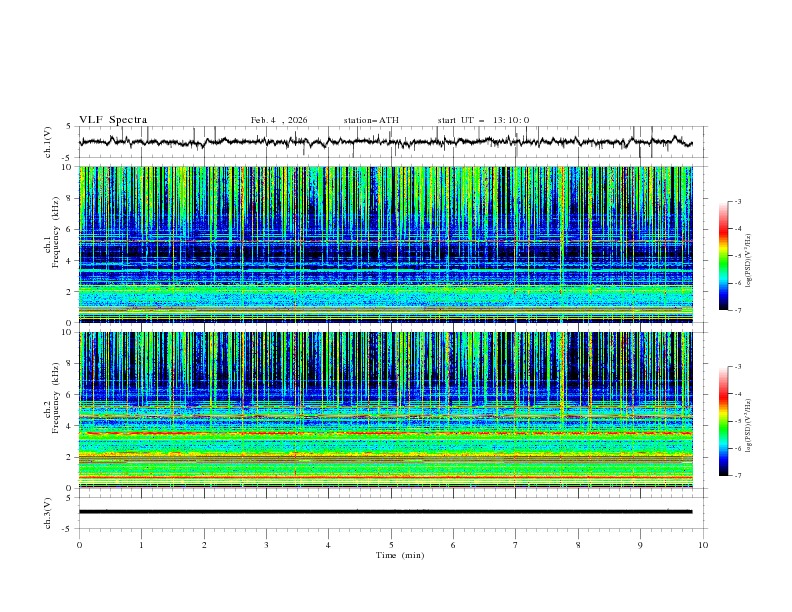Click the time axis tick label "5"

click(391, 545)
